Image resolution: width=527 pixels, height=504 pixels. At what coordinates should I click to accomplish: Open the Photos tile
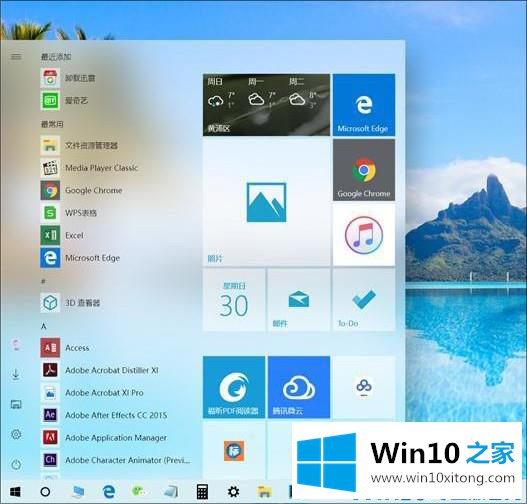[x=266, y=203]
